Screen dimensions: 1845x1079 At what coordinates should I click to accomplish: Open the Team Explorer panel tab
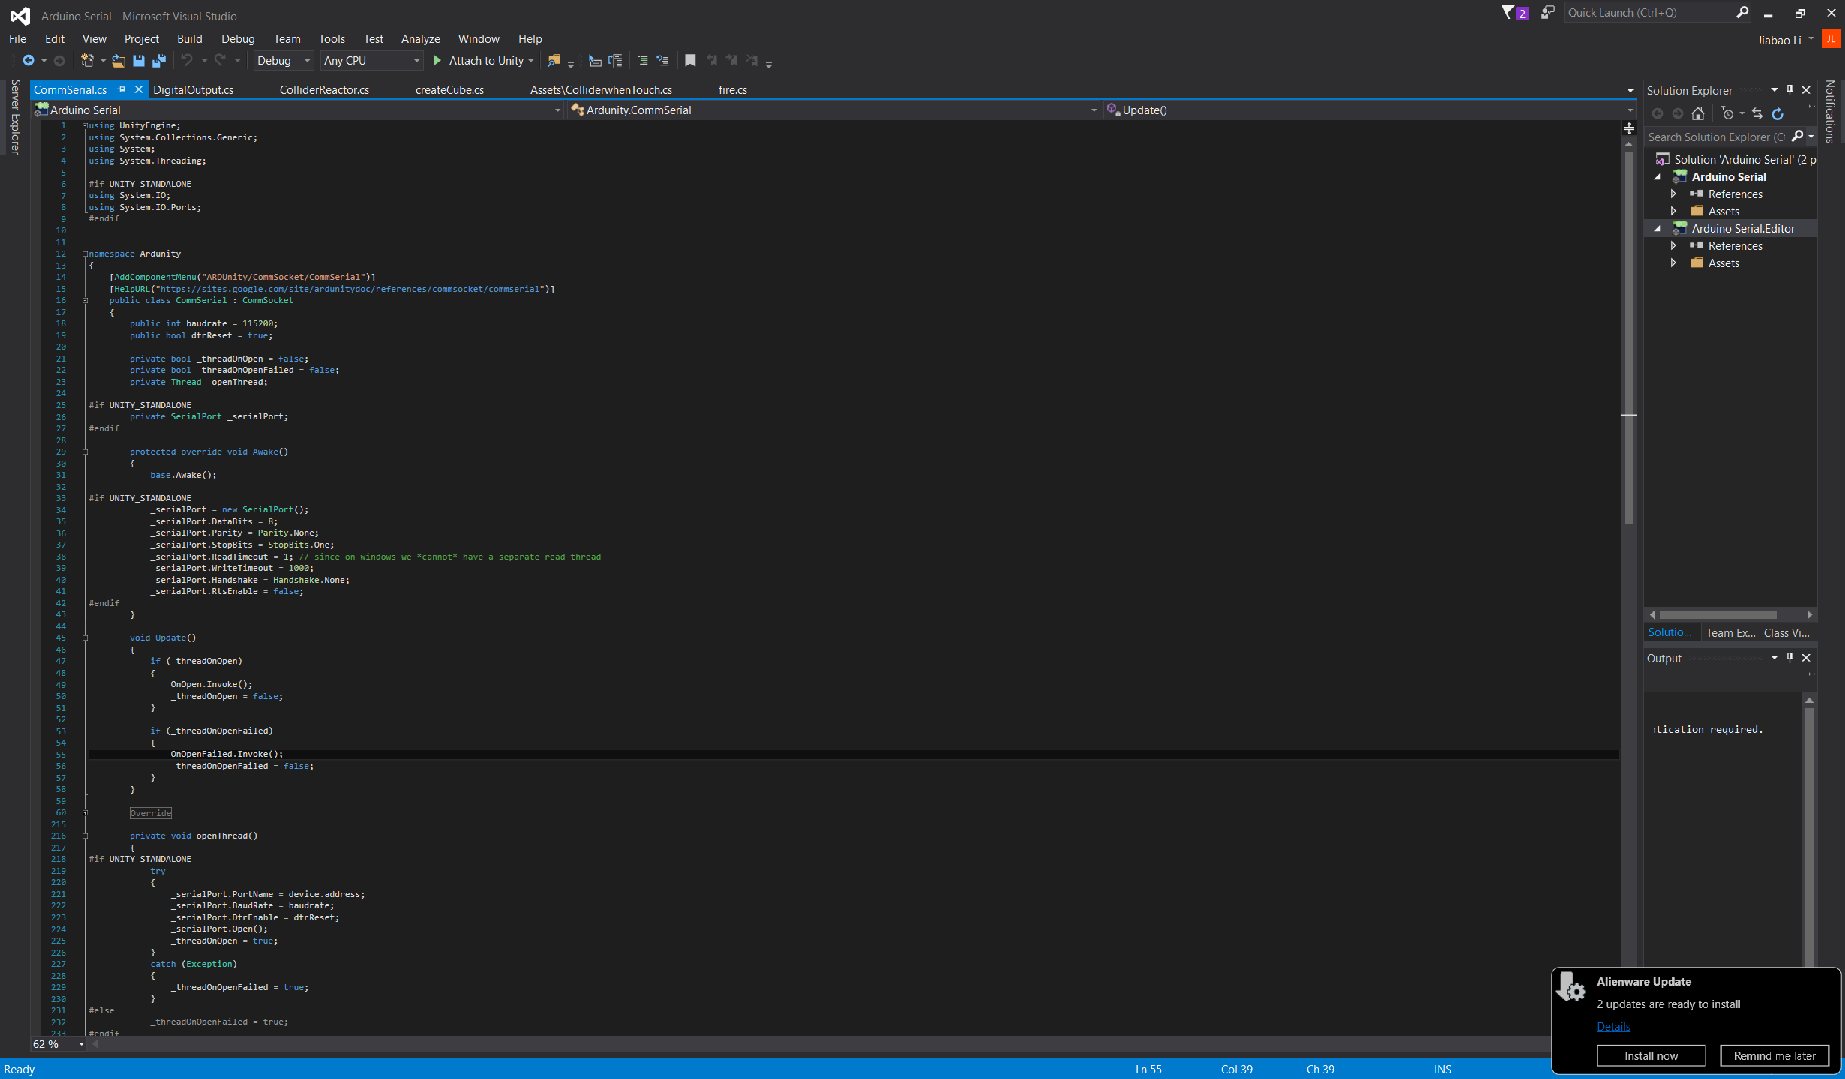coord(1730,633)
